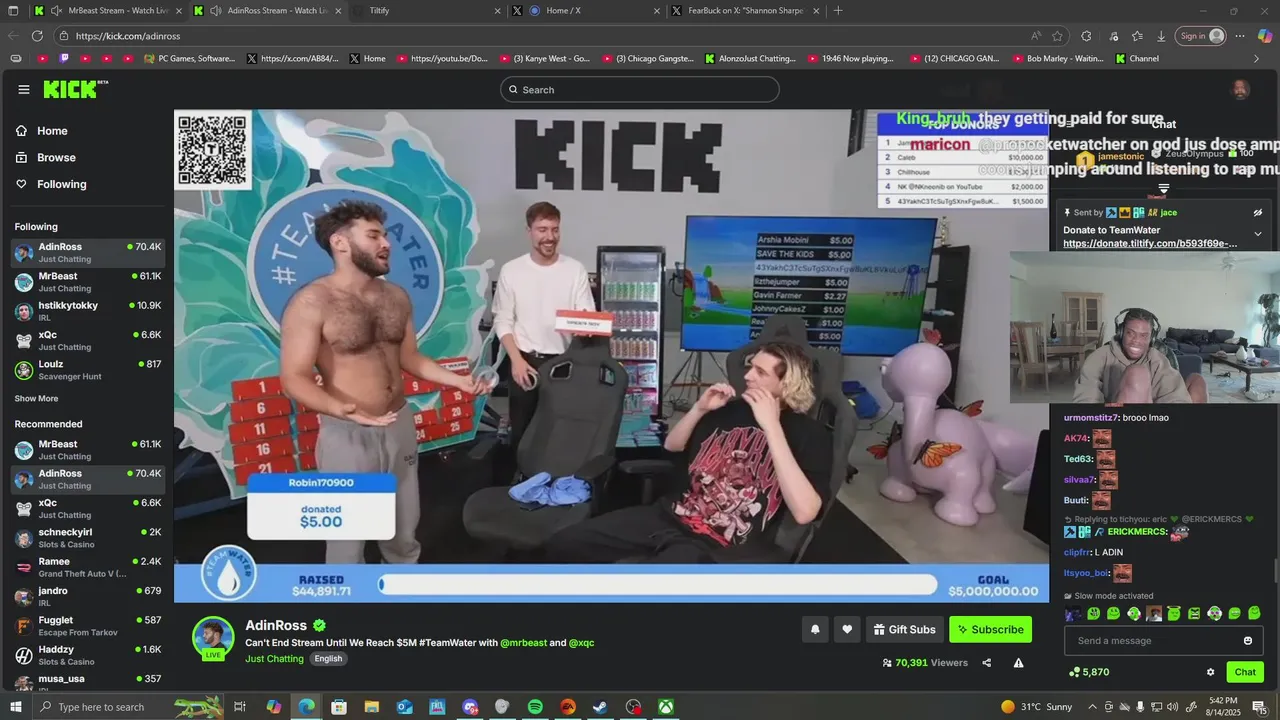
Task: Open Windows Start menu
Action: (x=15, y=707)
